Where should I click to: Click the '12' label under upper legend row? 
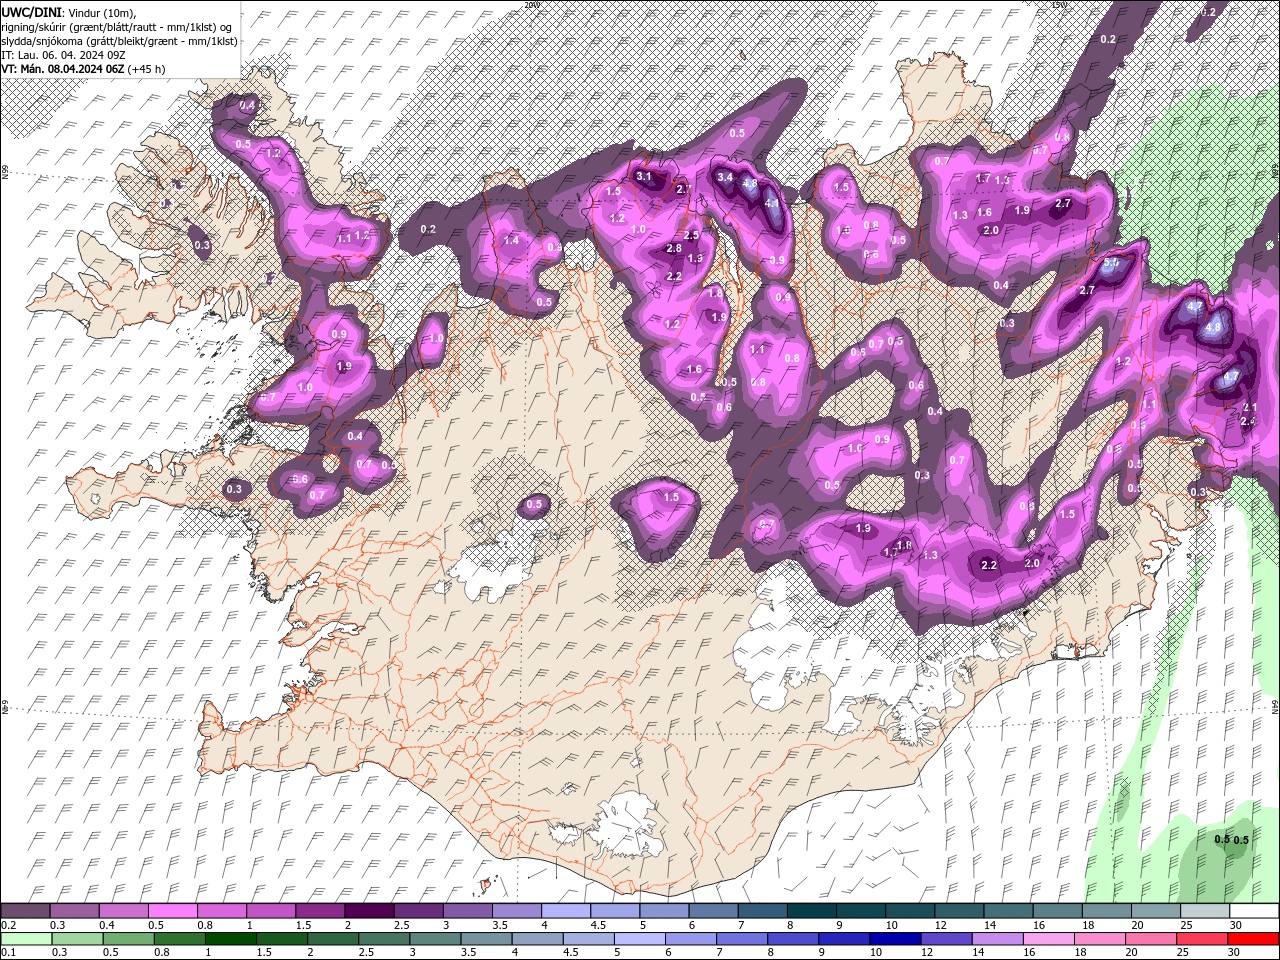(x=939, y=925)
